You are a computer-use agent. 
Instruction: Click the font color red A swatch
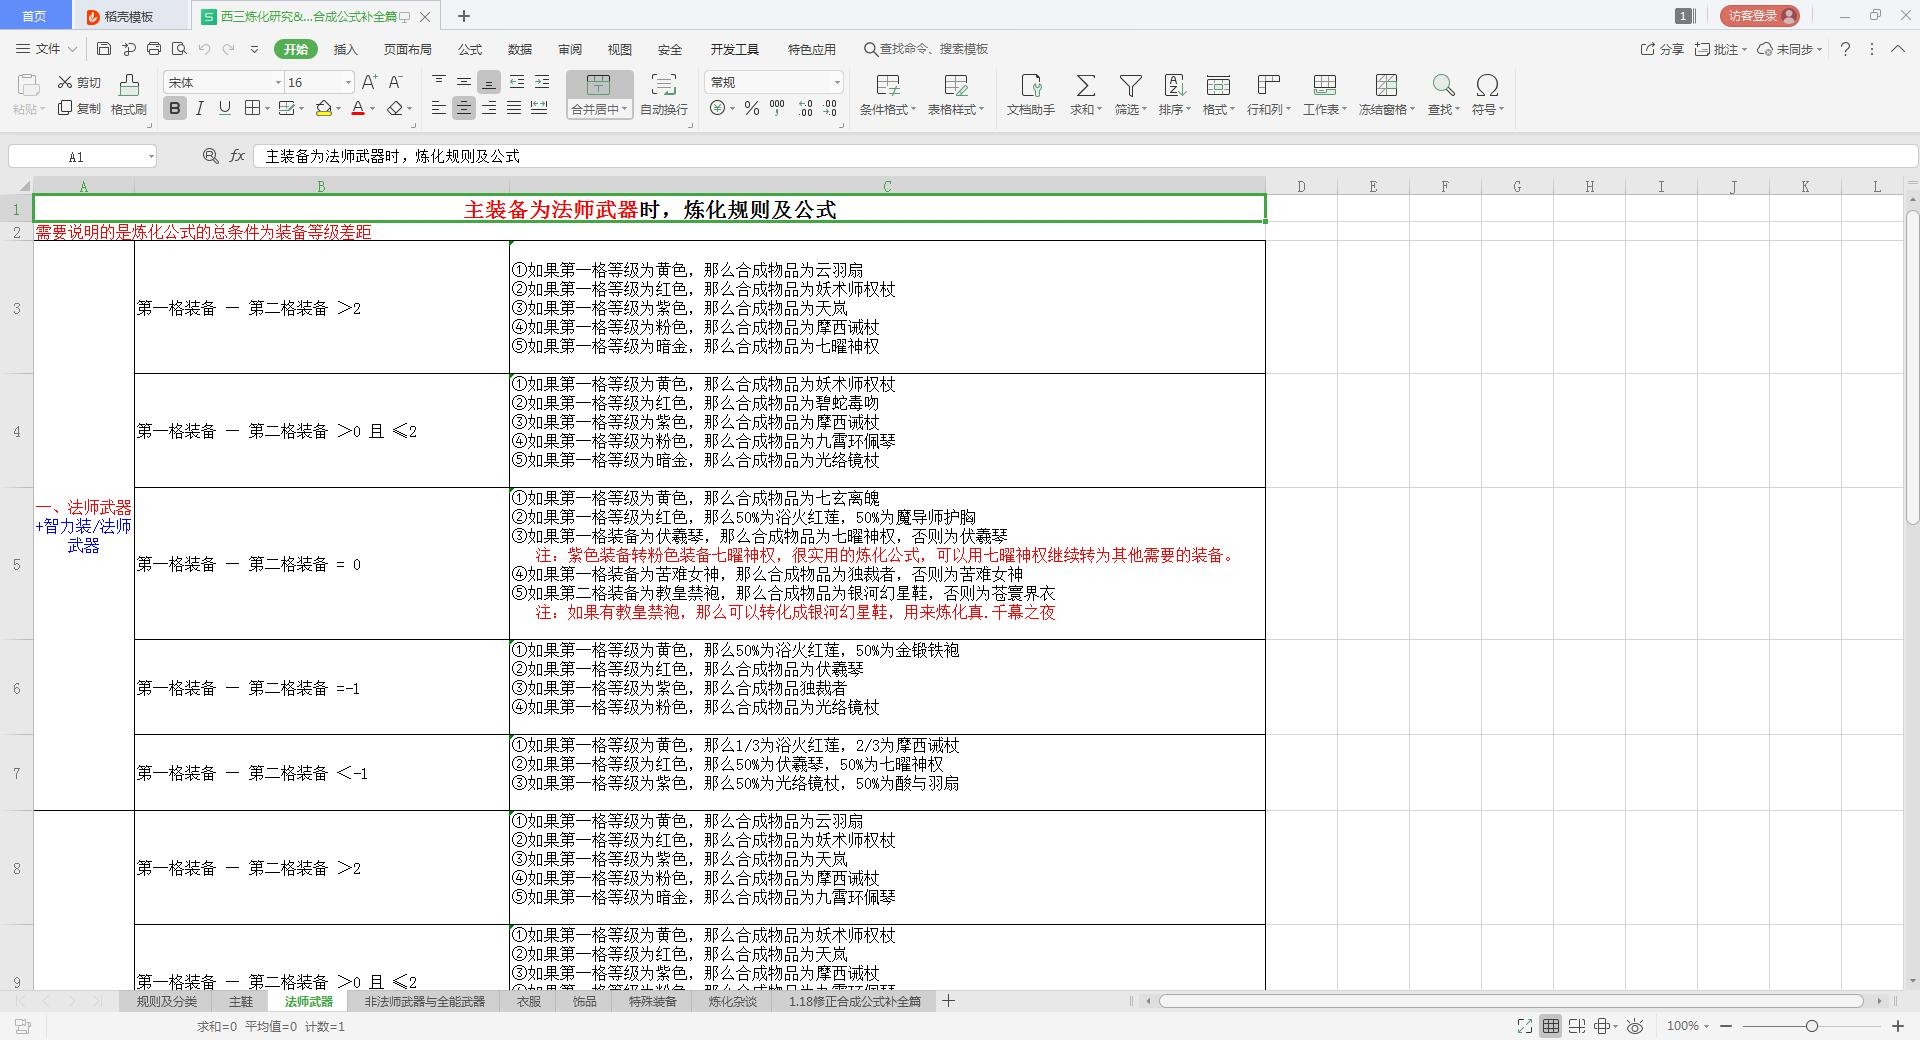357,108
